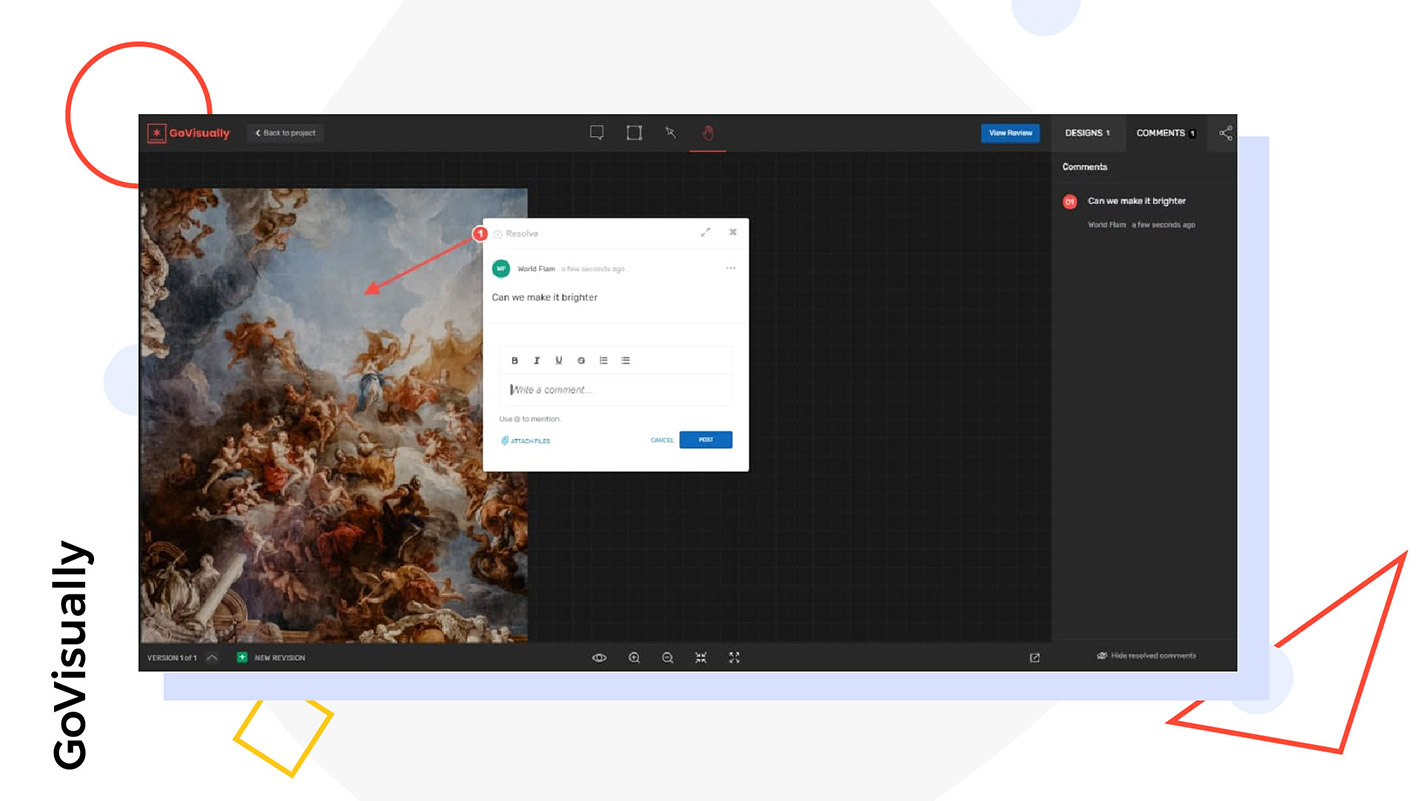The height and width of the screenshot is (801, 1422).
Task: Click the View Review button
Action: pyautogui.click(x=1011, y=133)
